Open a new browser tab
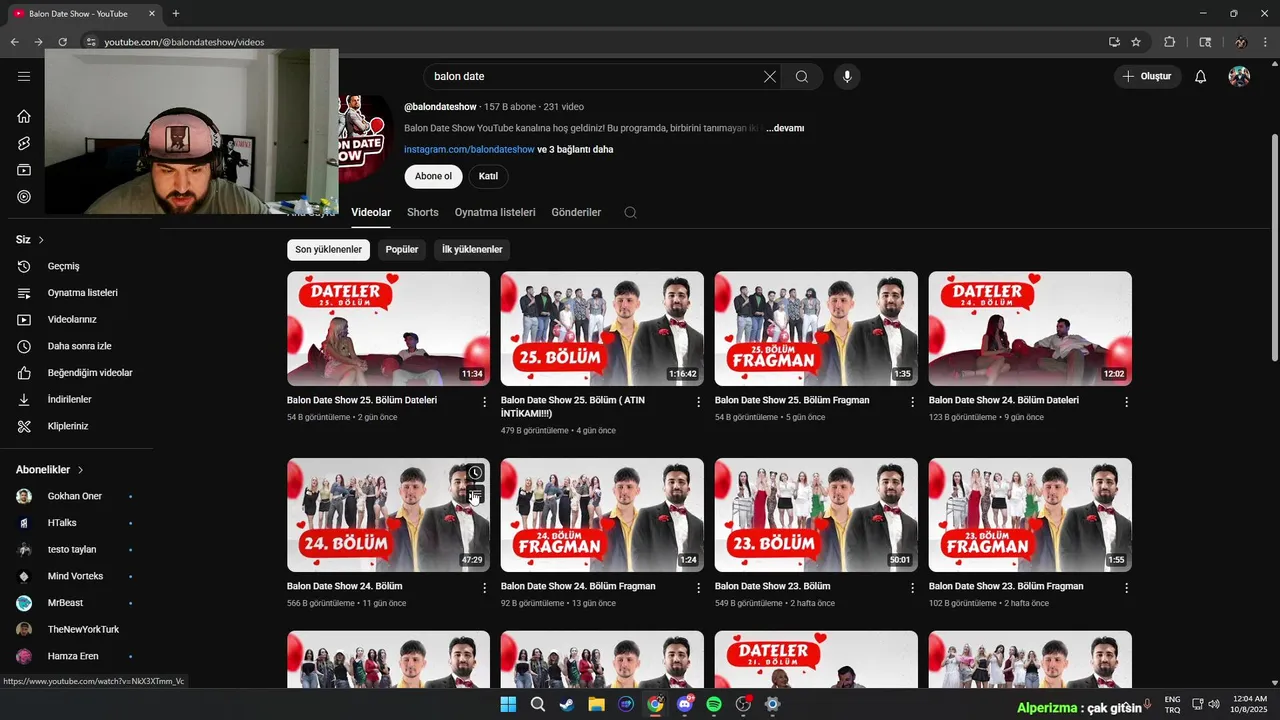Screen dimensions: 1280x720 (x=176, y=13)
